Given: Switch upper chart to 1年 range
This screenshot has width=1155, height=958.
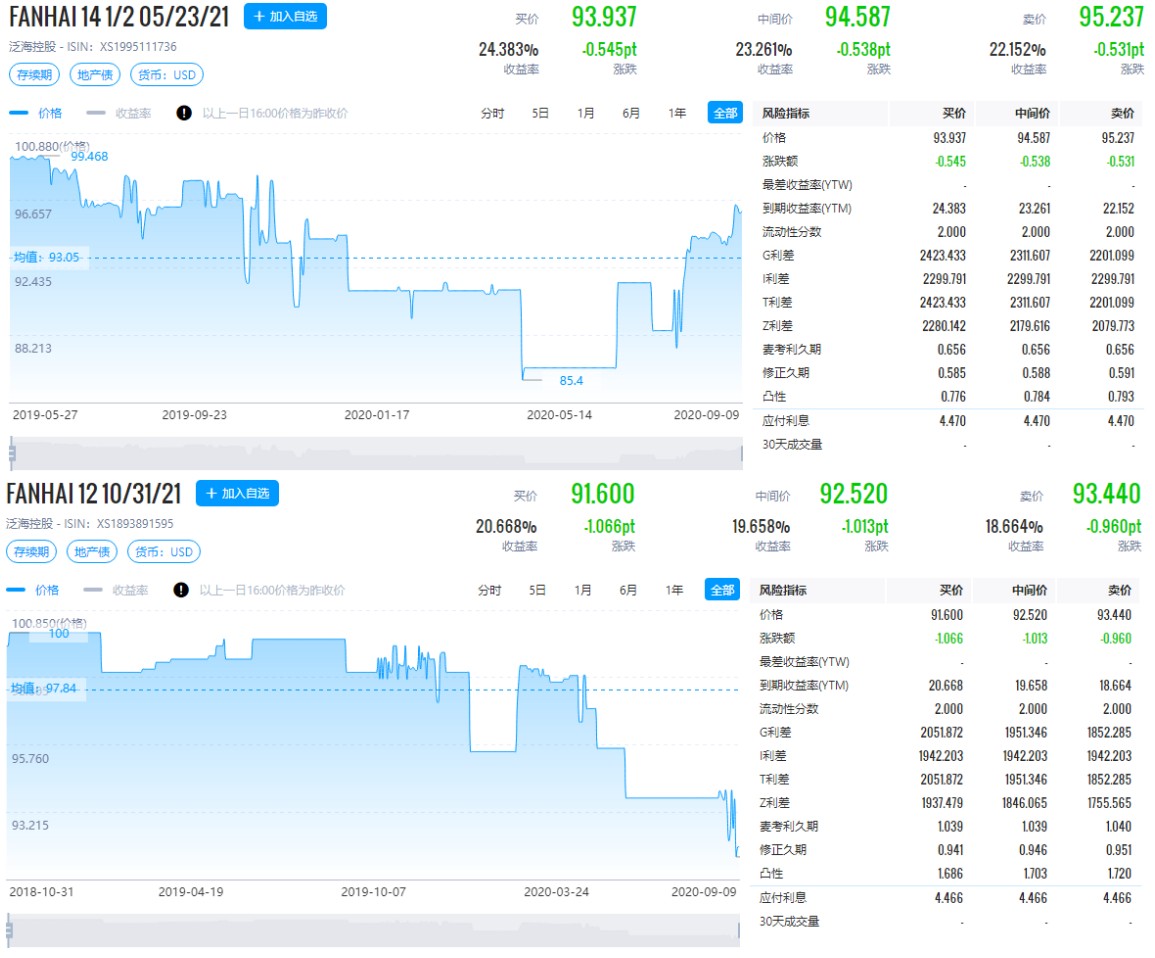Looking at the screenshot, I should 677,113.
